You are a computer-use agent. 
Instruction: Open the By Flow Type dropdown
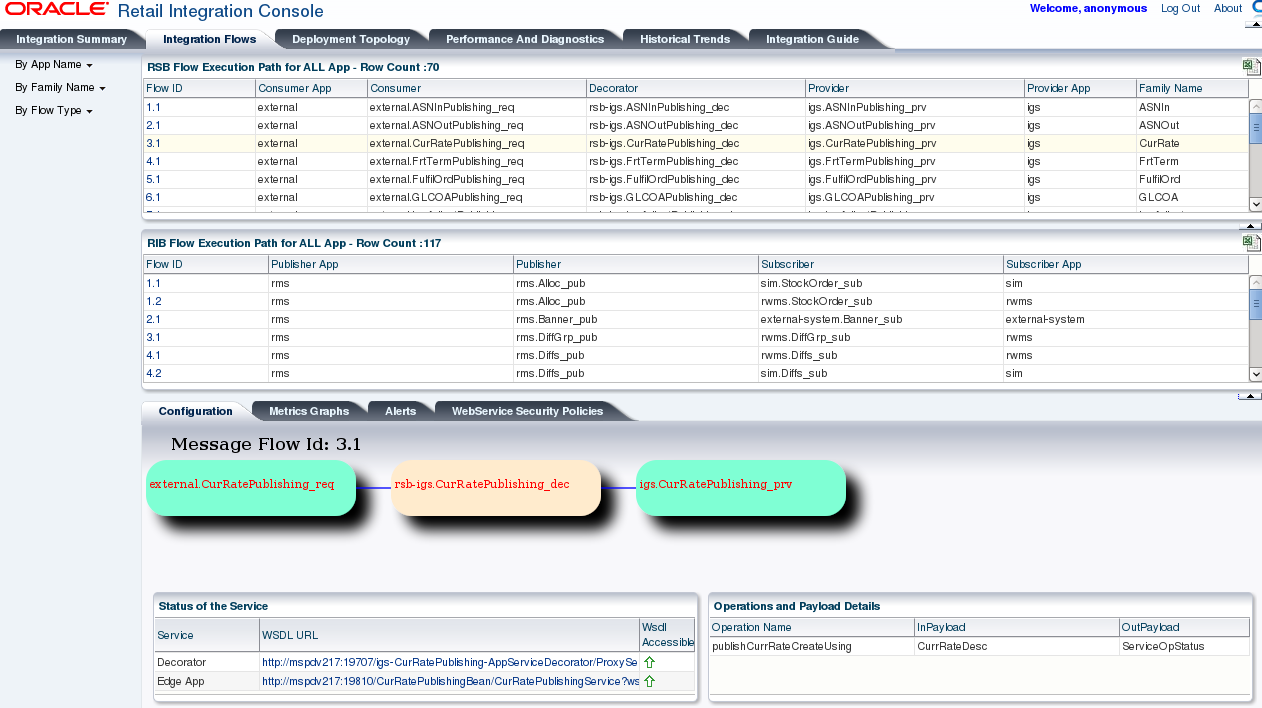tap(54, 110)
